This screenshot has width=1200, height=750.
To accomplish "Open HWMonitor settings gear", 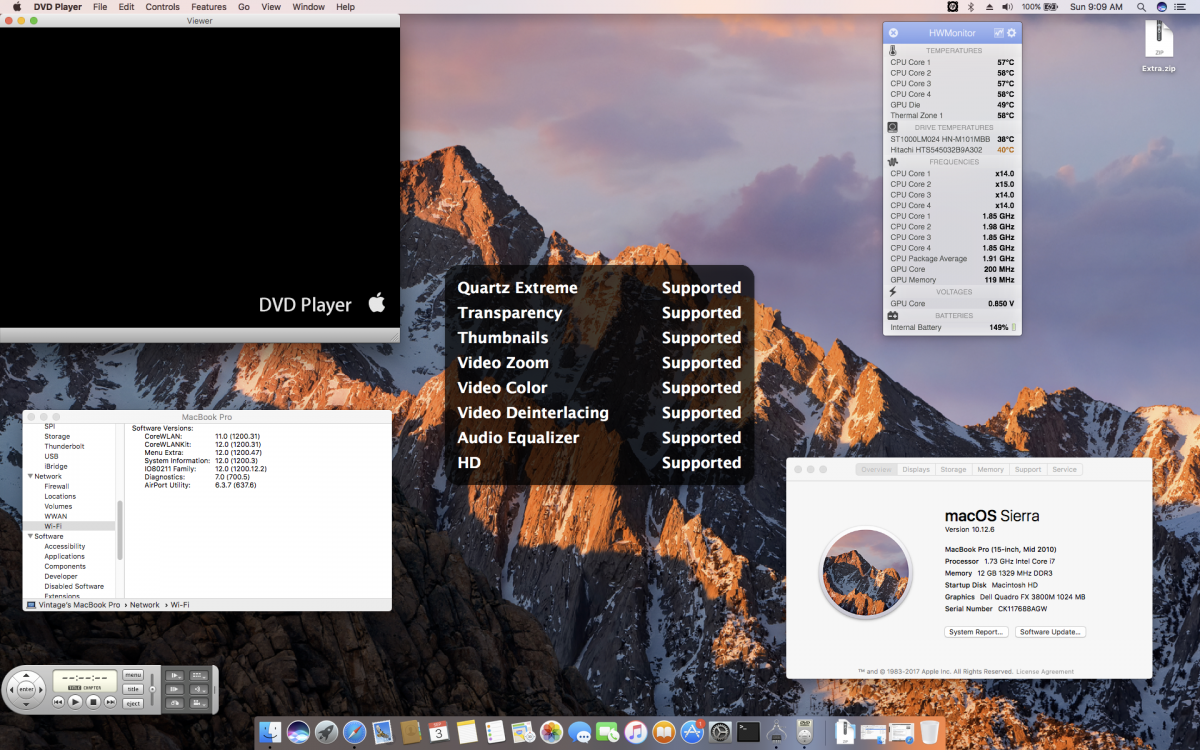I will pos(1011,33).
